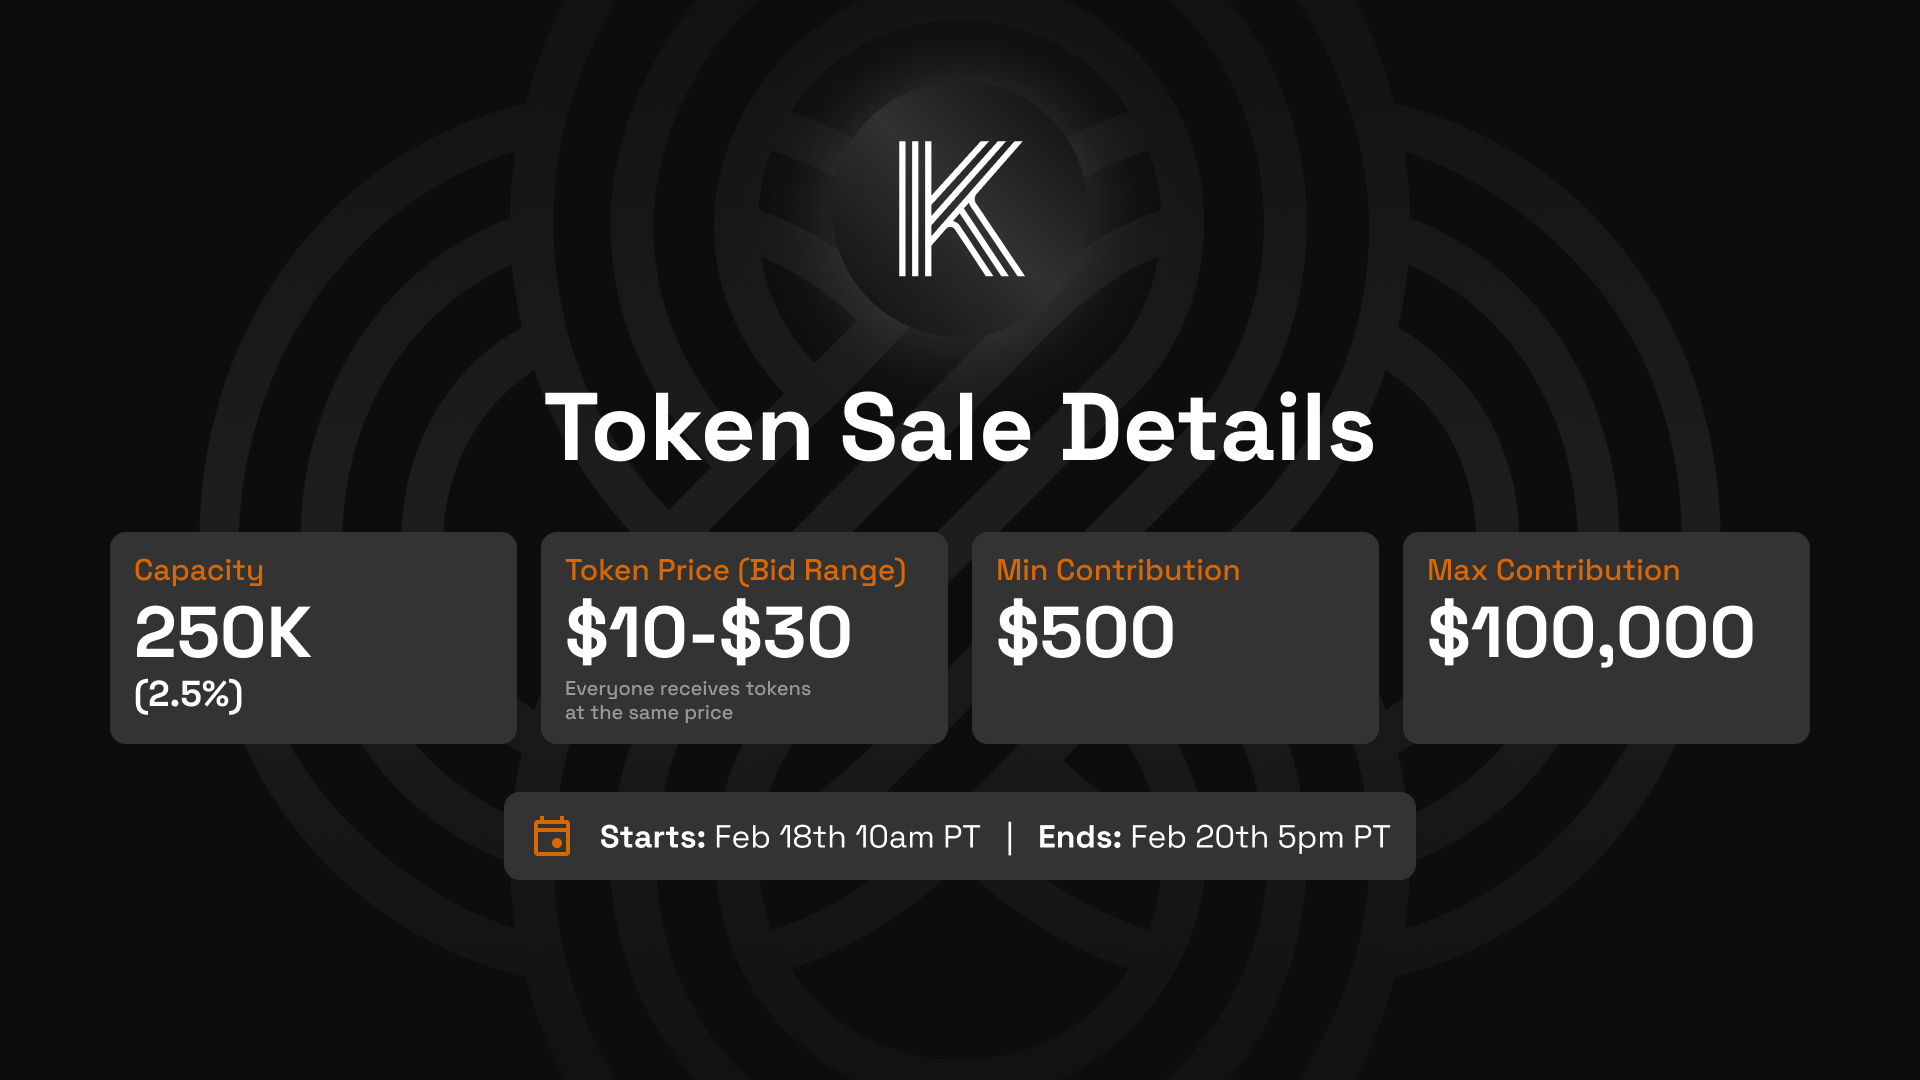Click the vertical divider between the dates
This screenshot has width=1920, height=1080.
[x=1010, y=837]
